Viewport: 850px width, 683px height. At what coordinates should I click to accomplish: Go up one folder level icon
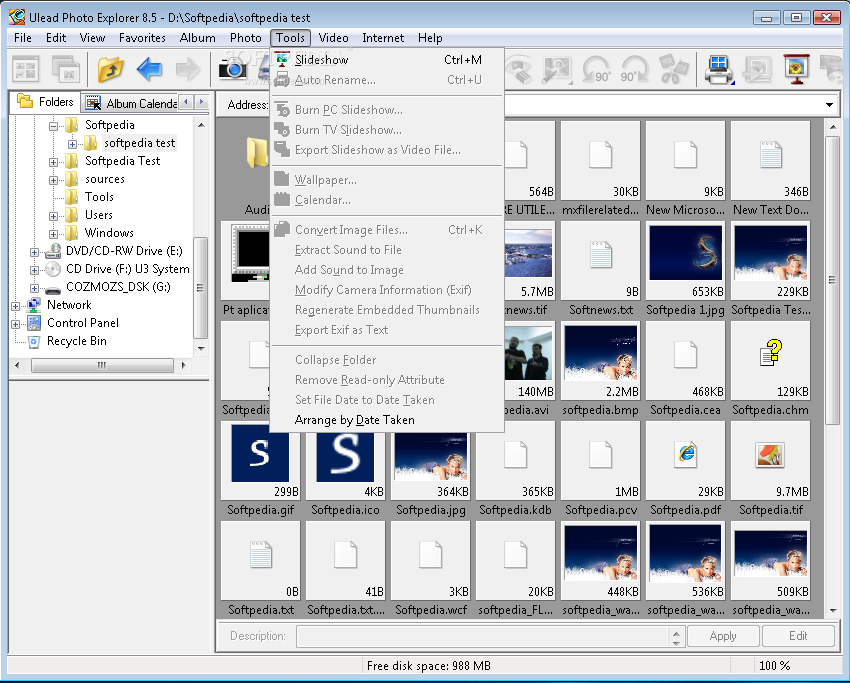[111, 69]
